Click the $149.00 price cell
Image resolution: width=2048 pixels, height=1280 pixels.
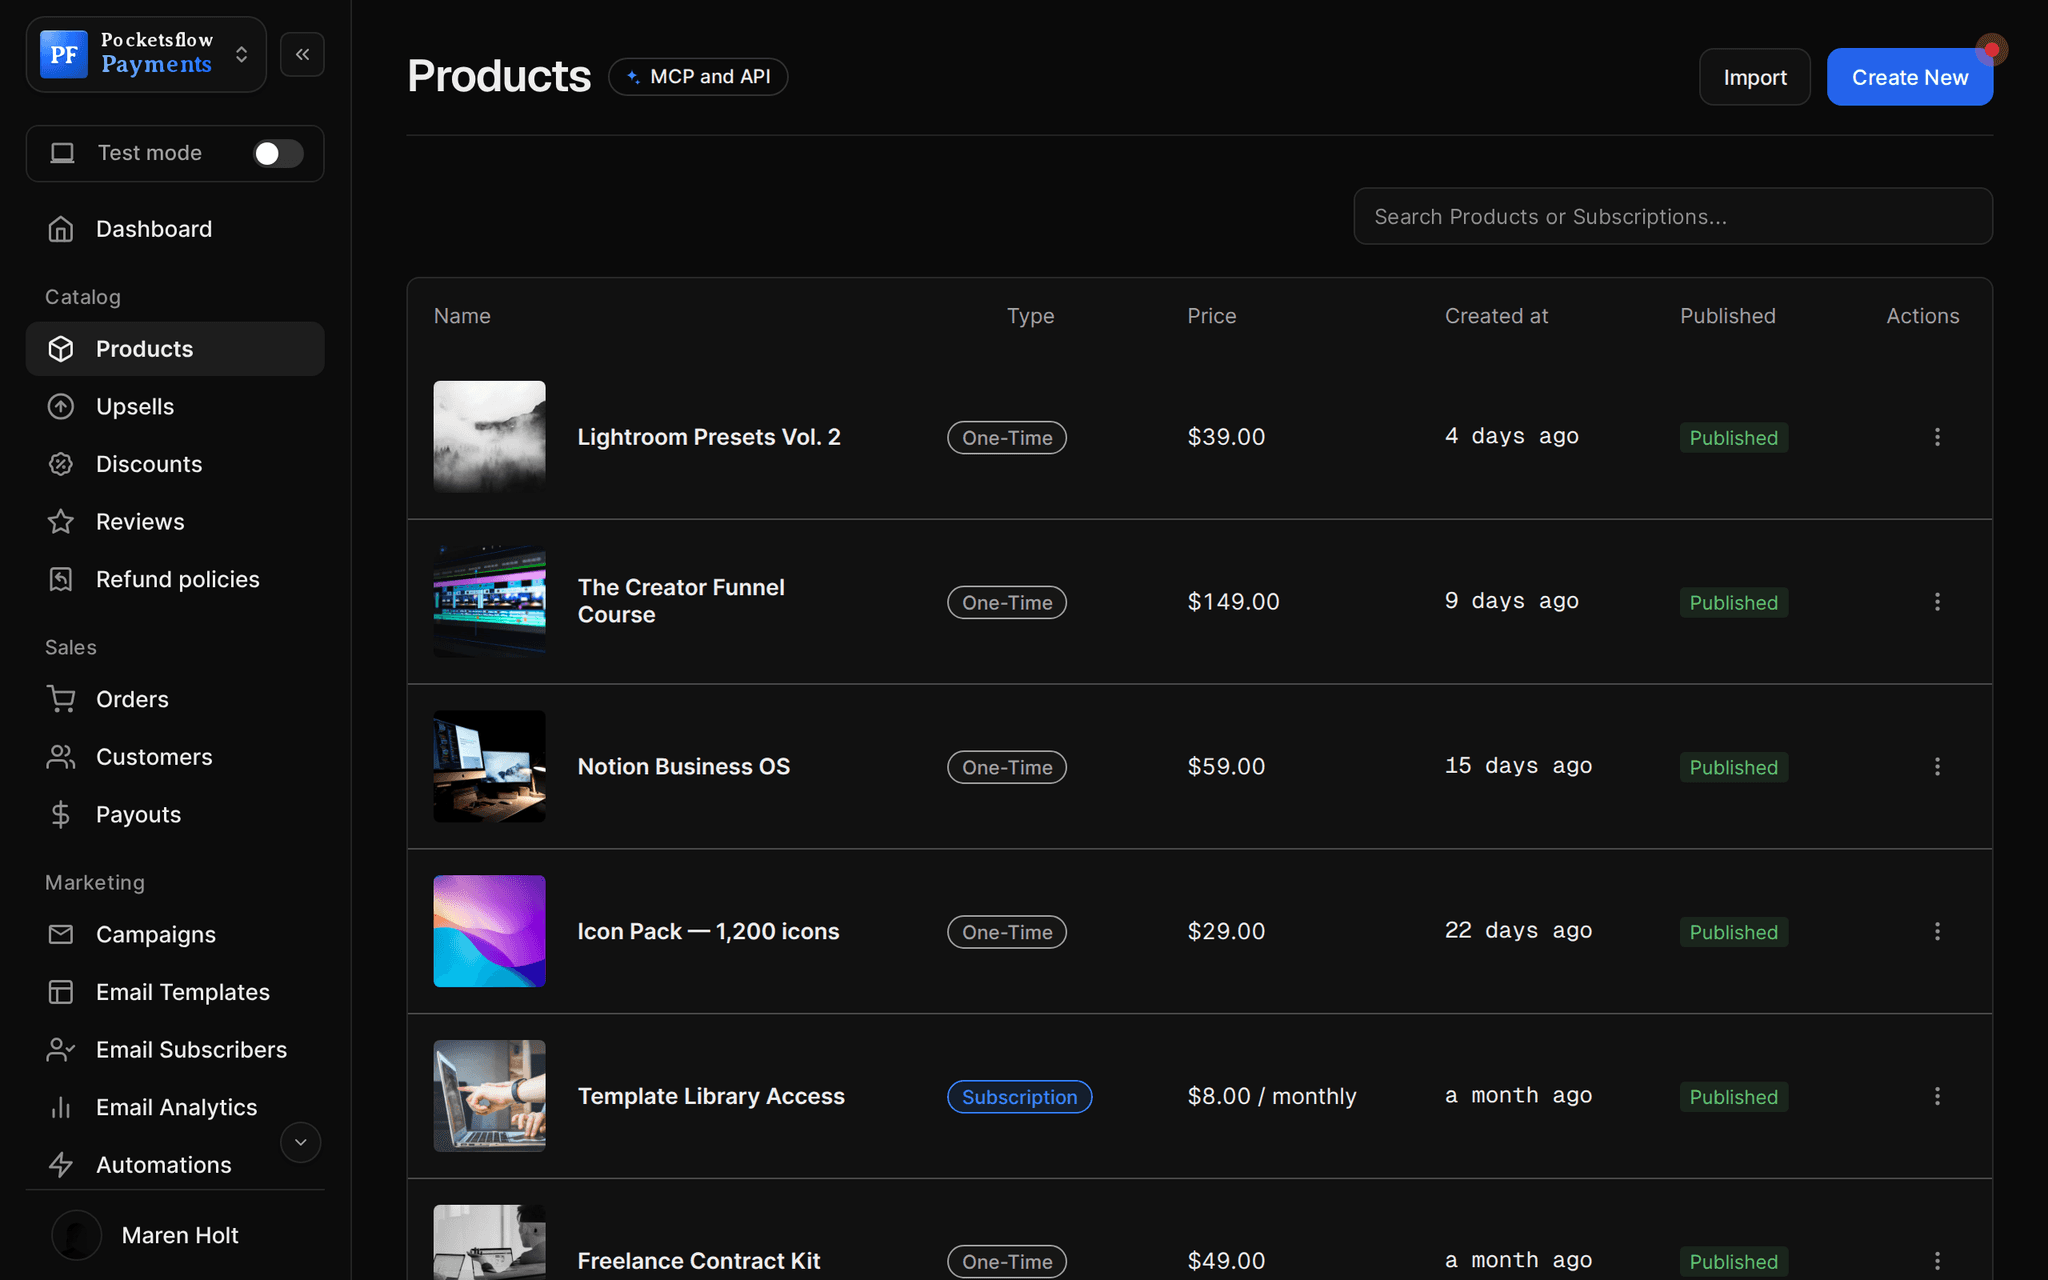click(1233, 602)
